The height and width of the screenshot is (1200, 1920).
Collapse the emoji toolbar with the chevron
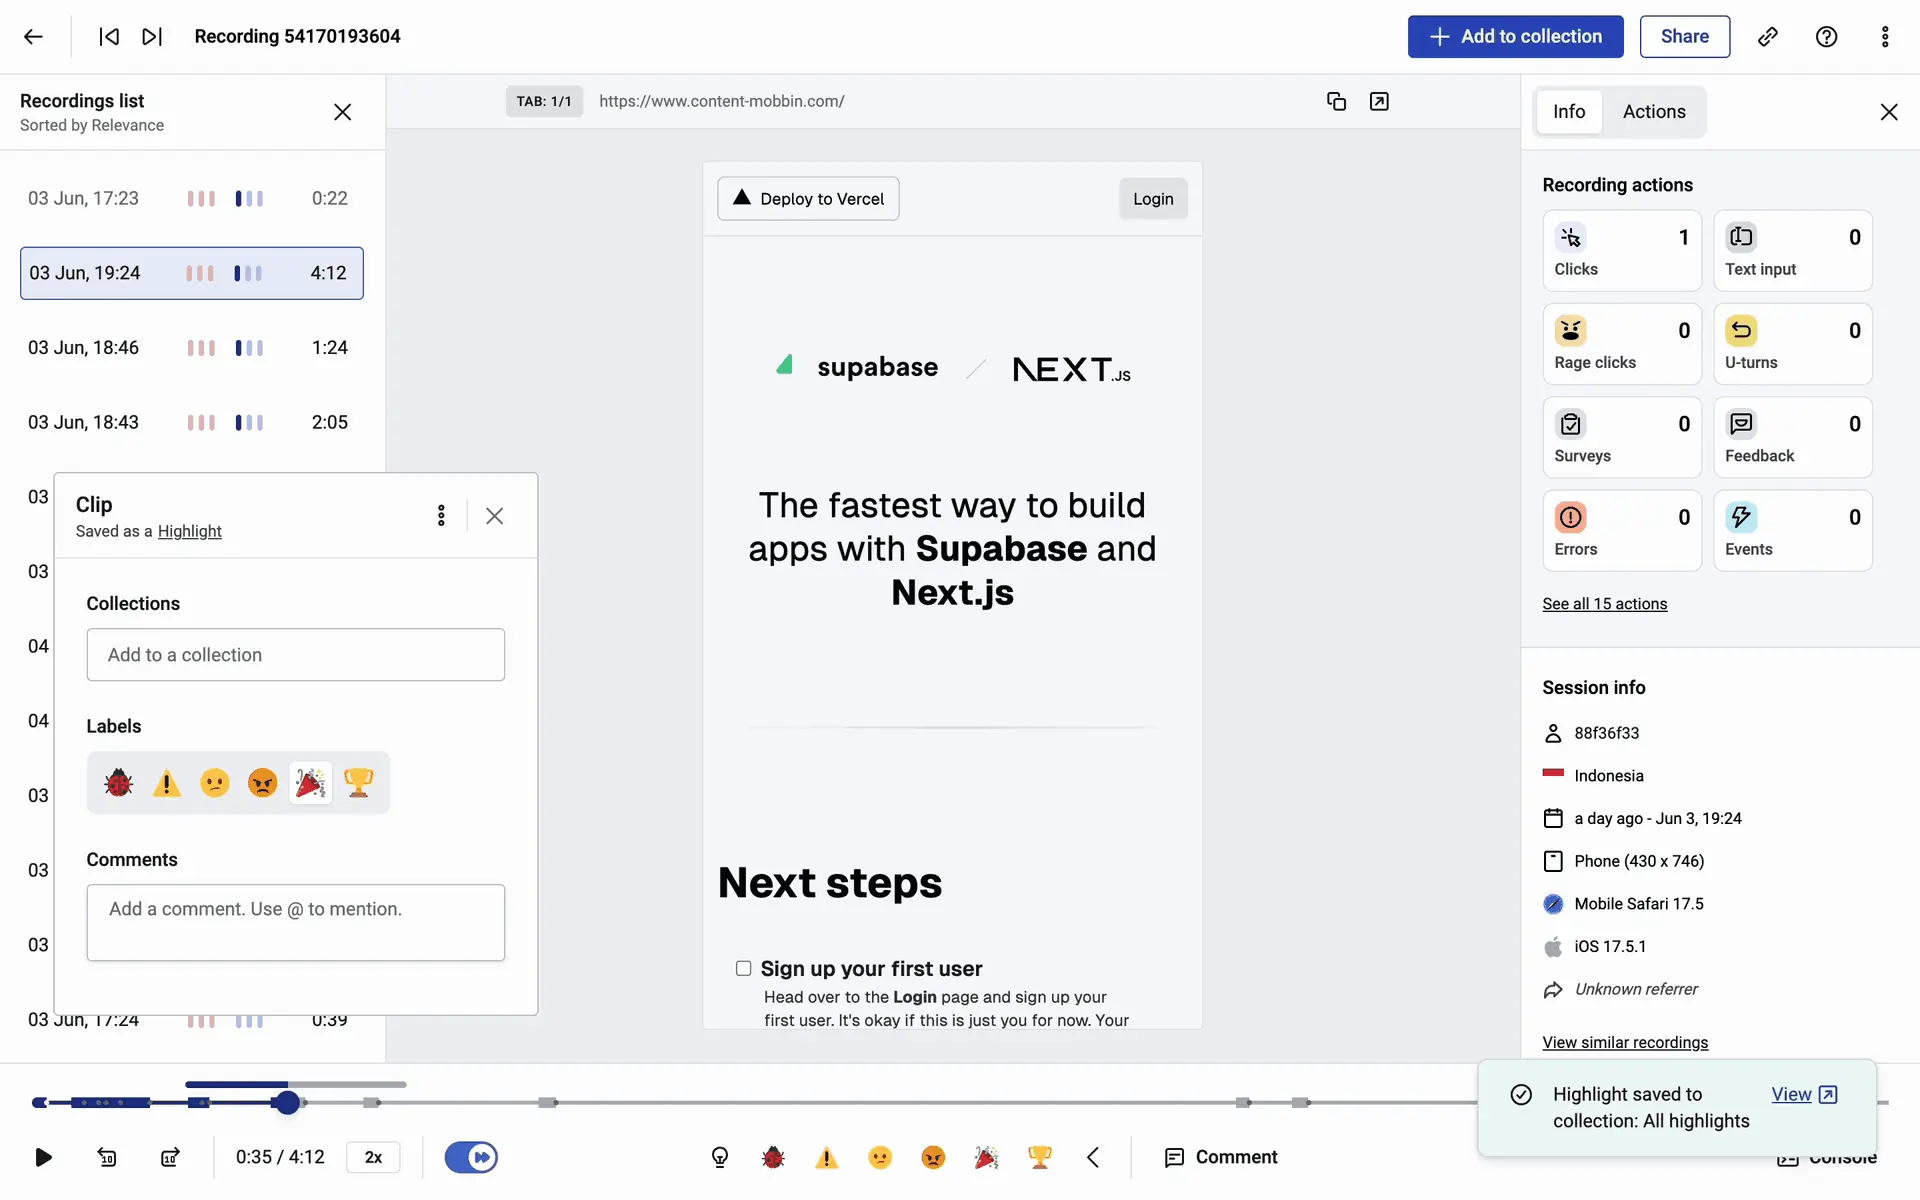pyautogui.click(x=1093, y=1157)
